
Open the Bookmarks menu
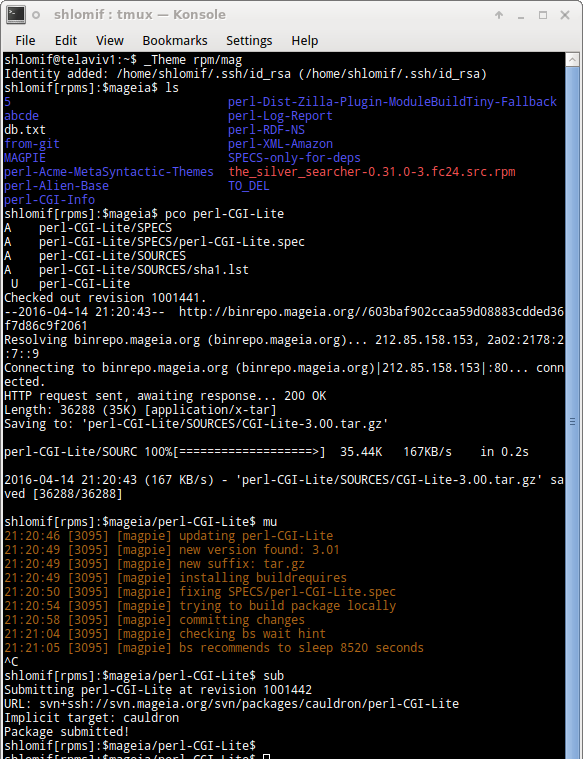[x=175, y=41]
